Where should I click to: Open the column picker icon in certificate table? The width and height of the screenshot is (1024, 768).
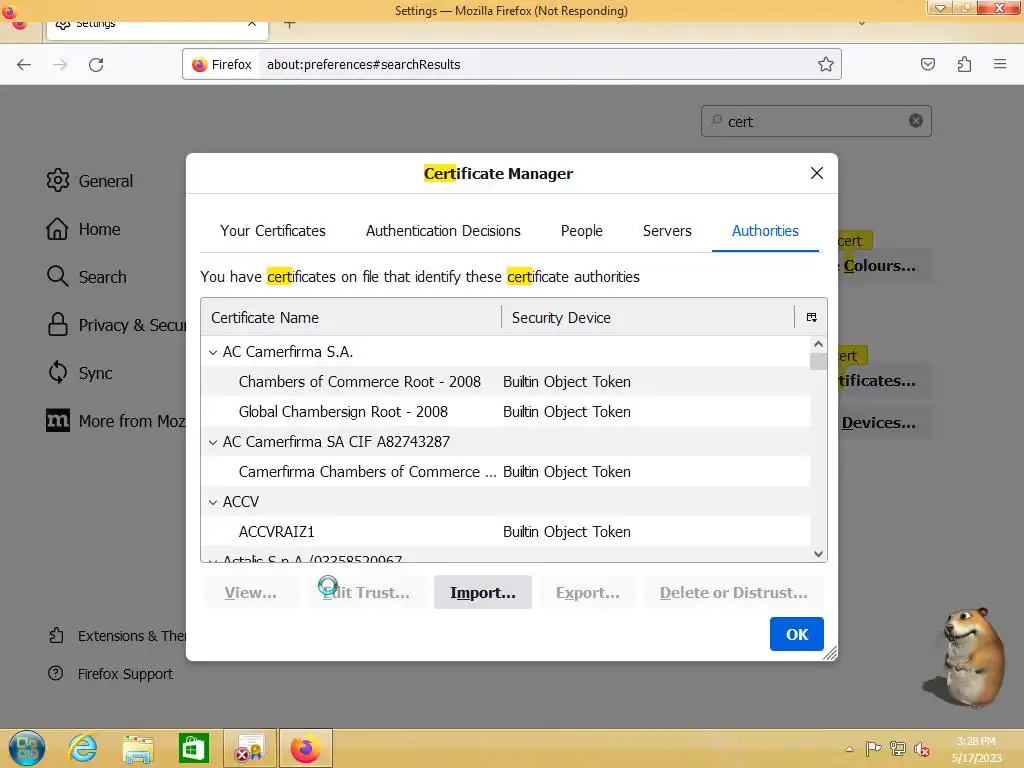[x=812, y=317]
